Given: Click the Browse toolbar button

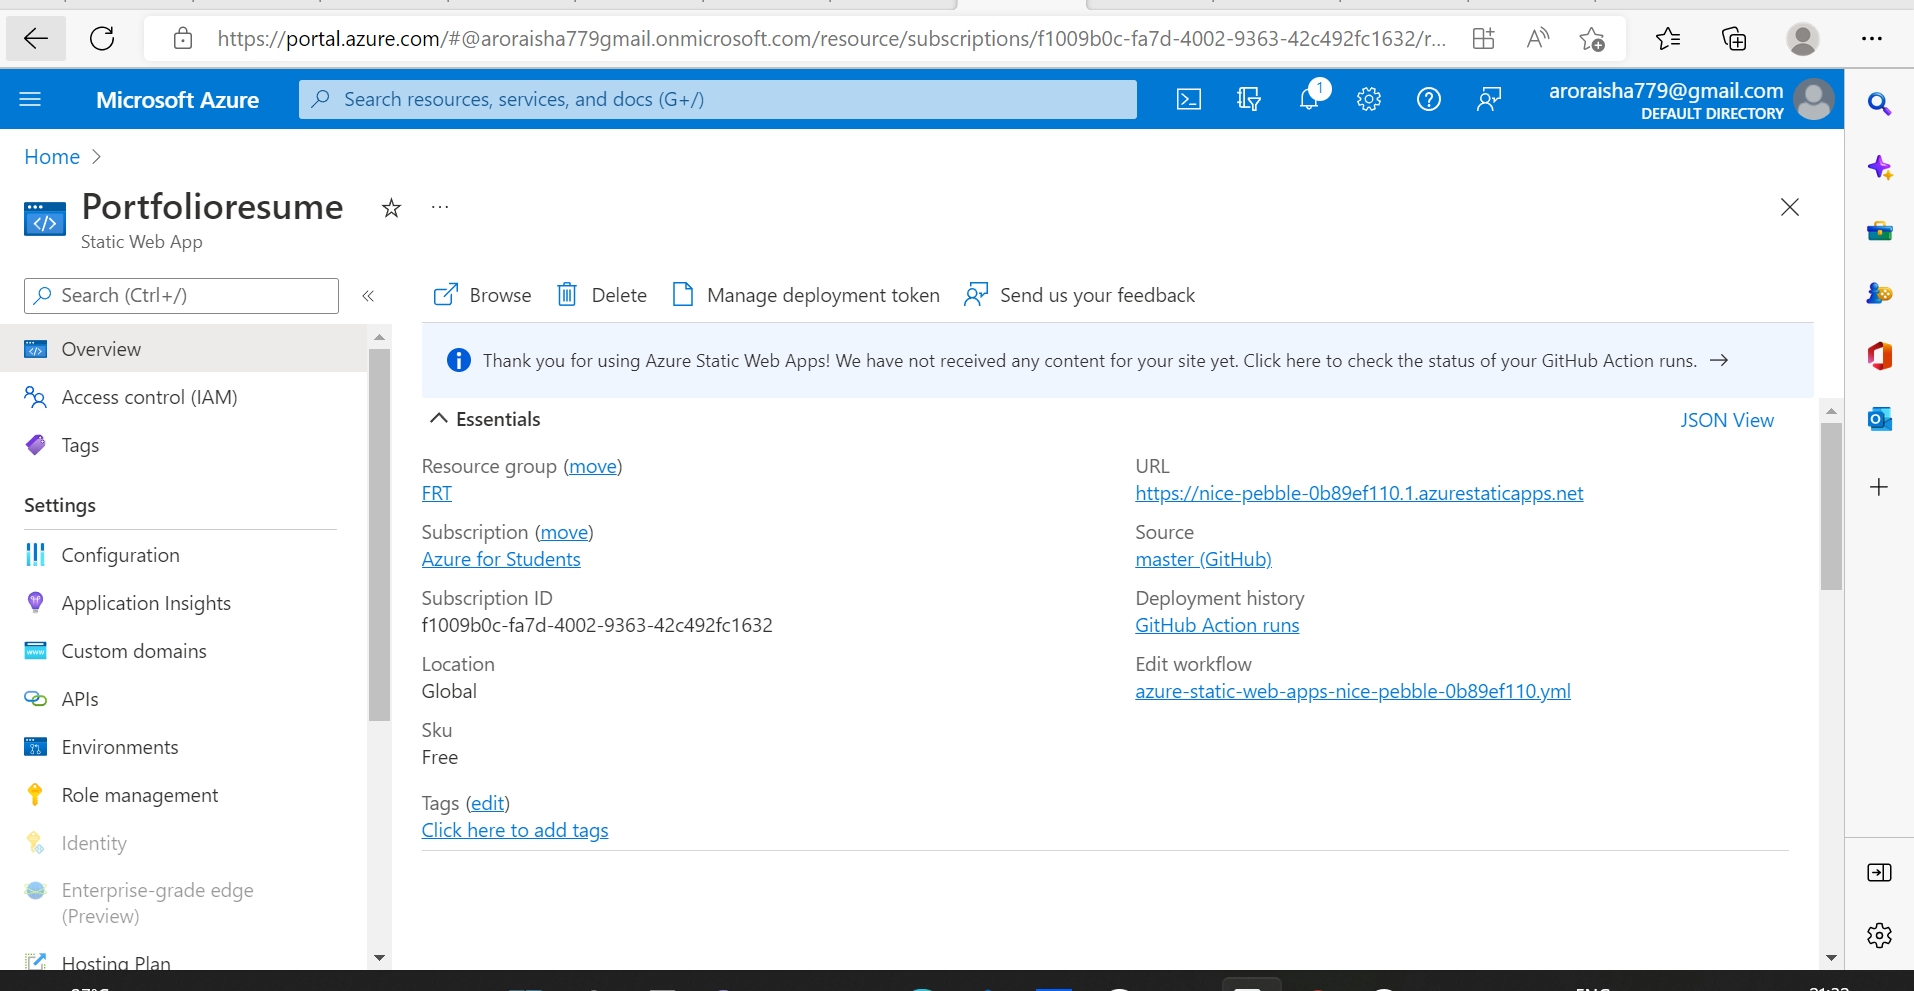Looking at the screenshot, I should pyautogui.click(x=482, y=295).
